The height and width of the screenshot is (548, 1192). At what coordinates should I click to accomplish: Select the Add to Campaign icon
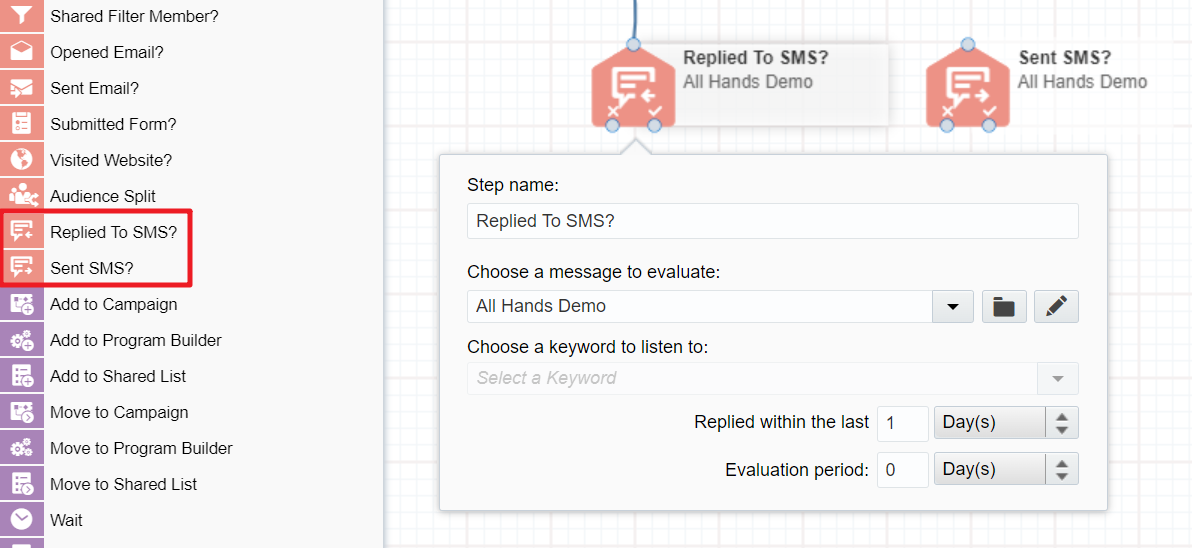pyautogui.click(x=21, y=304)
